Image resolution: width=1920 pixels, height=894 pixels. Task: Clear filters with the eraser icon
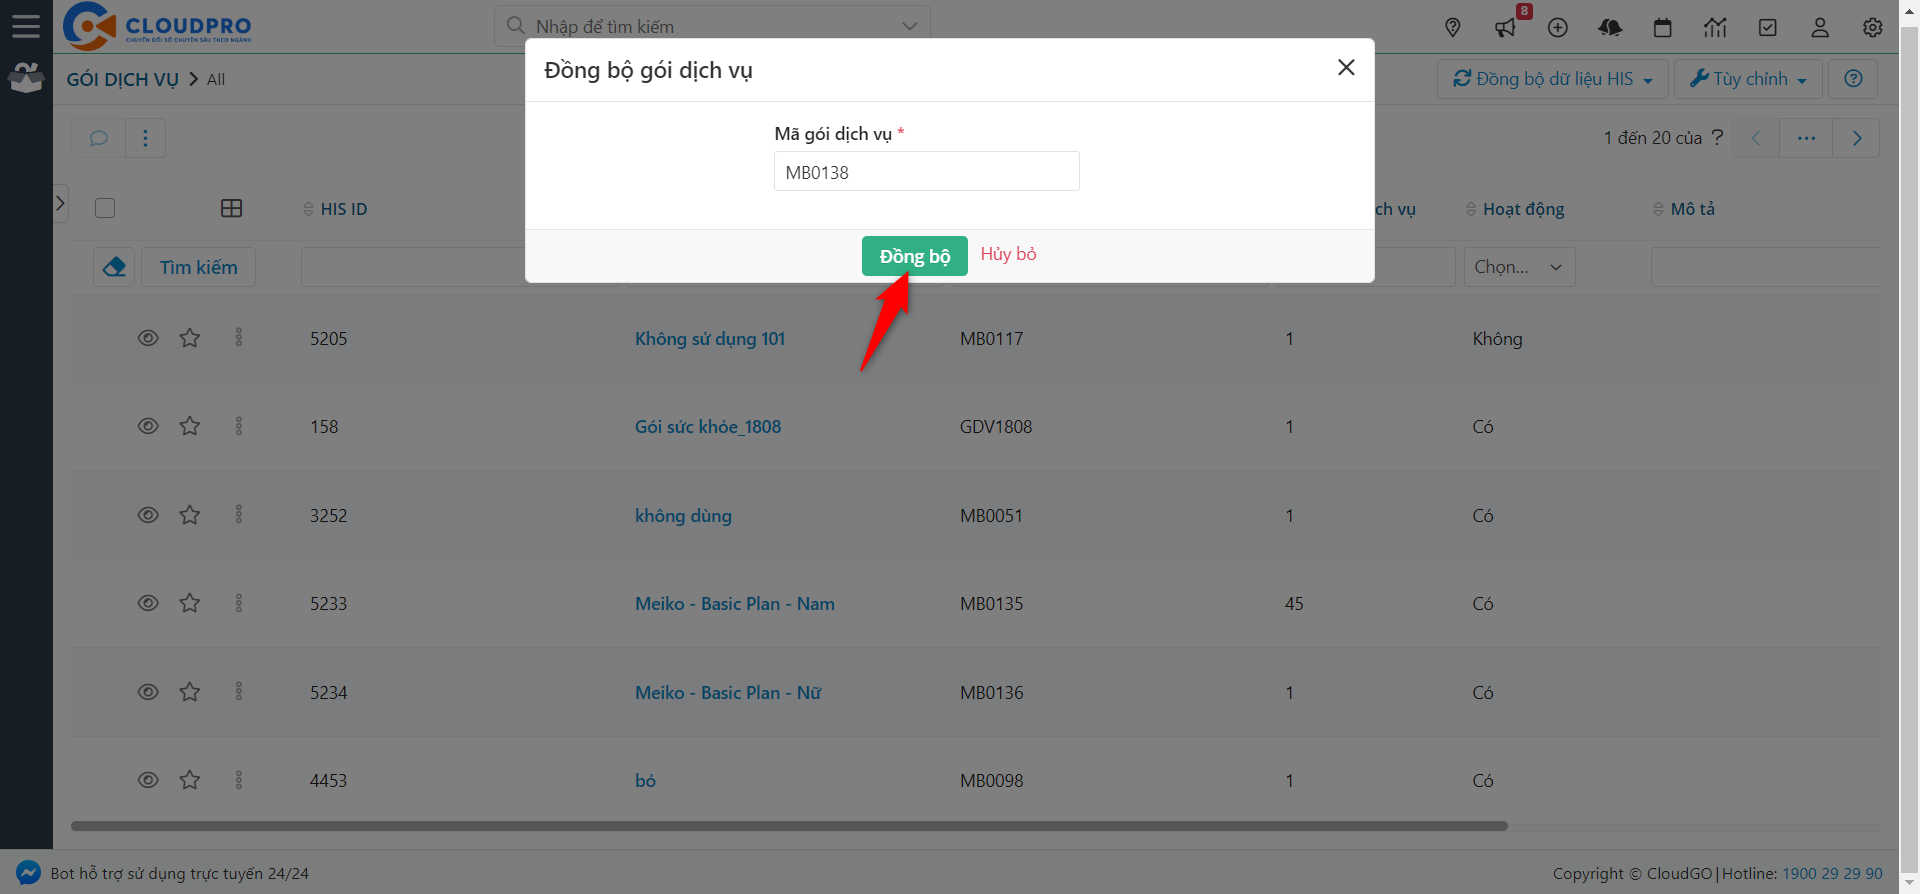(x=114, y=267)
